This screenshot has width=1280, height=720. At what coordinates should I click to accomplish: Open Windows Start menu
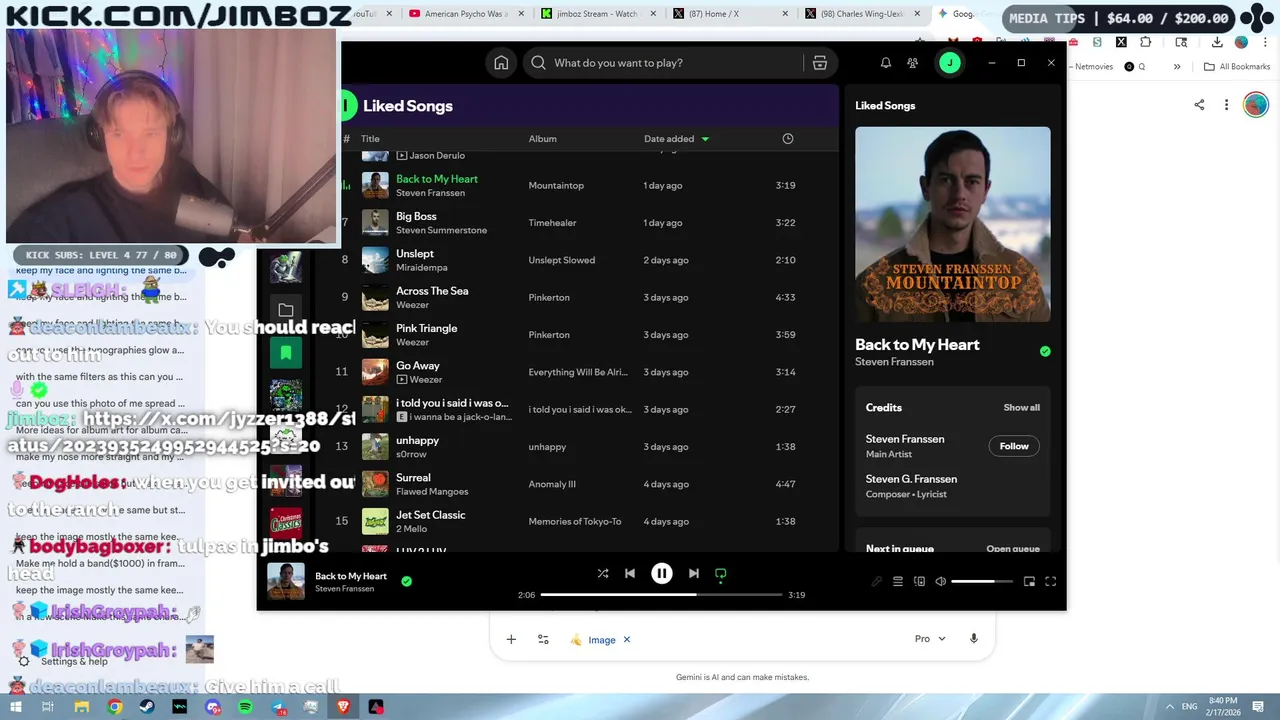pyautogui.click(x=17, y=707)
